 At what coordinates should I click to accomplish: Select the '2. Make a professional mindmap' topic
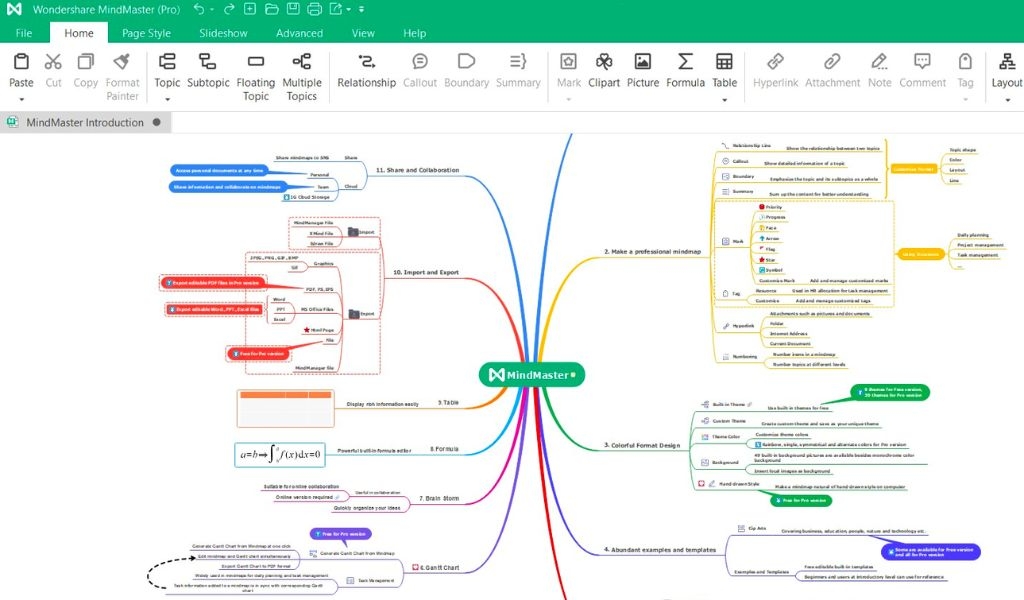[x=652, y=251]
